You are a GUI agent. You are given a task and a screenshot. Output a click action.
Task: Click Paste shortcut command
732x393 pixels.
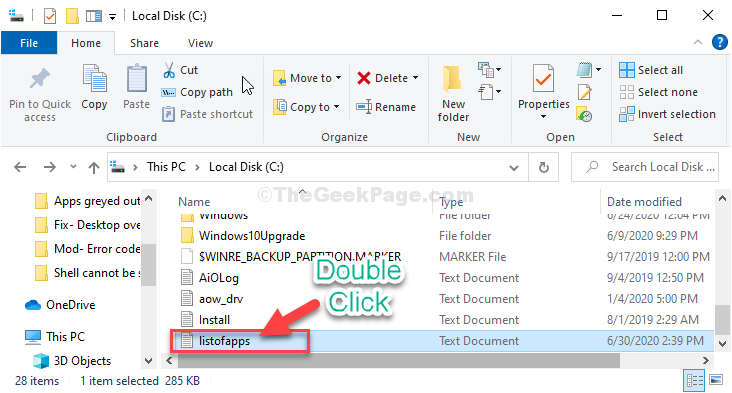click(207, 114)
